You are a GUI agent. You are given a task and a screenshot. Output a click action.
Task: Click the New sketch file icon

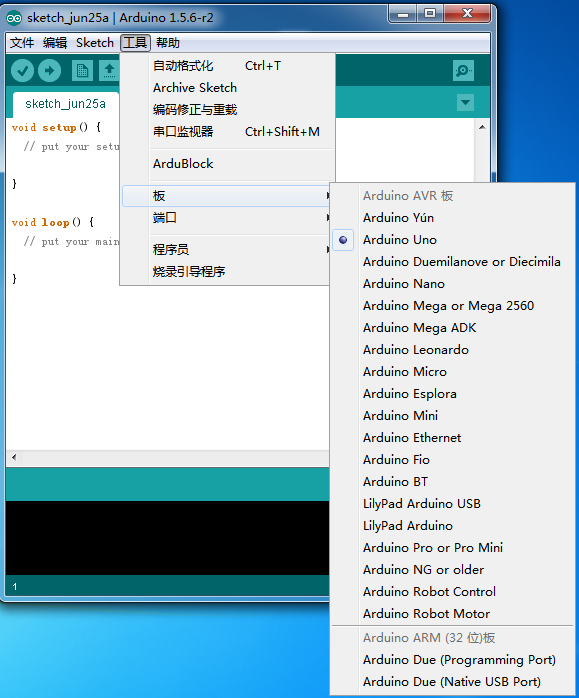(82, 70)
